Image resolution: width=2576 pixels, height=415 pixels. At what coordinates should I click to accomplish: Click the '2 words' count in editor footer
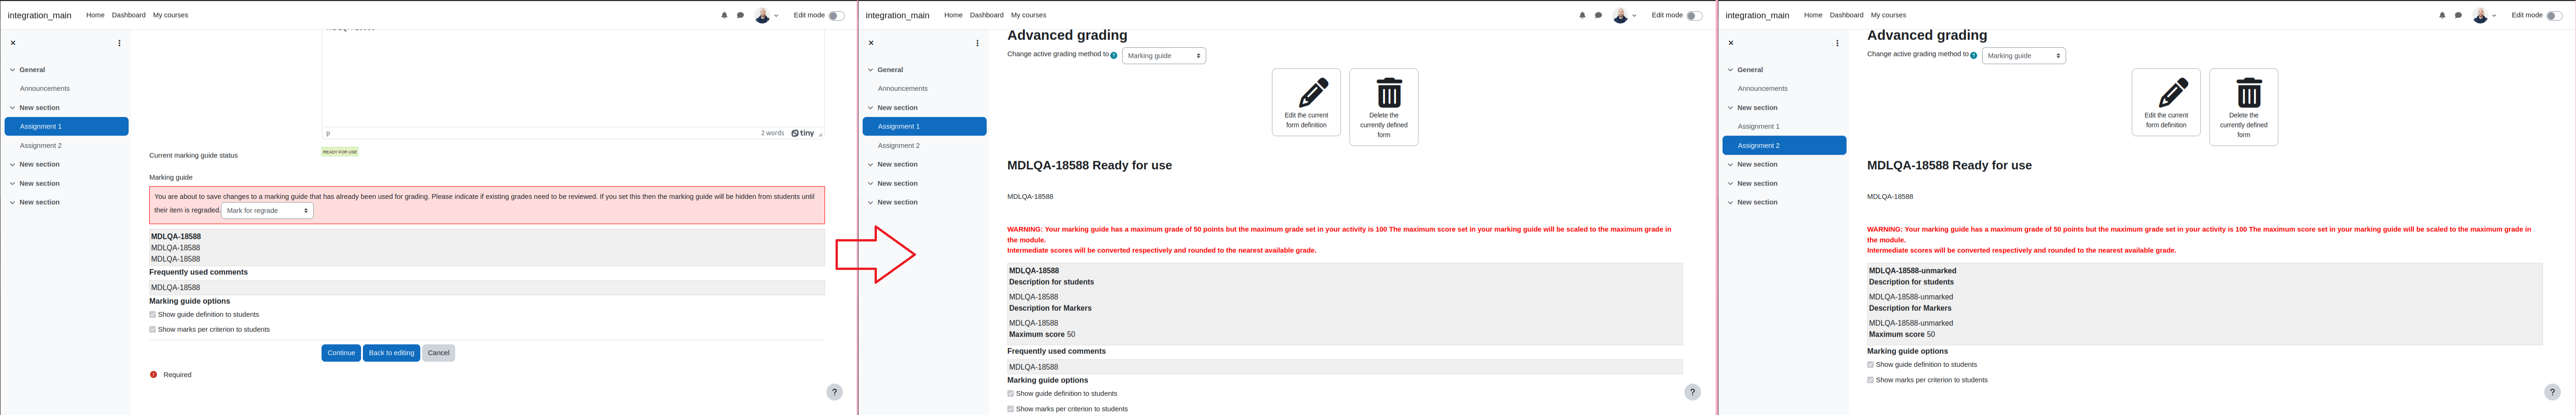[x=772, y=133]
